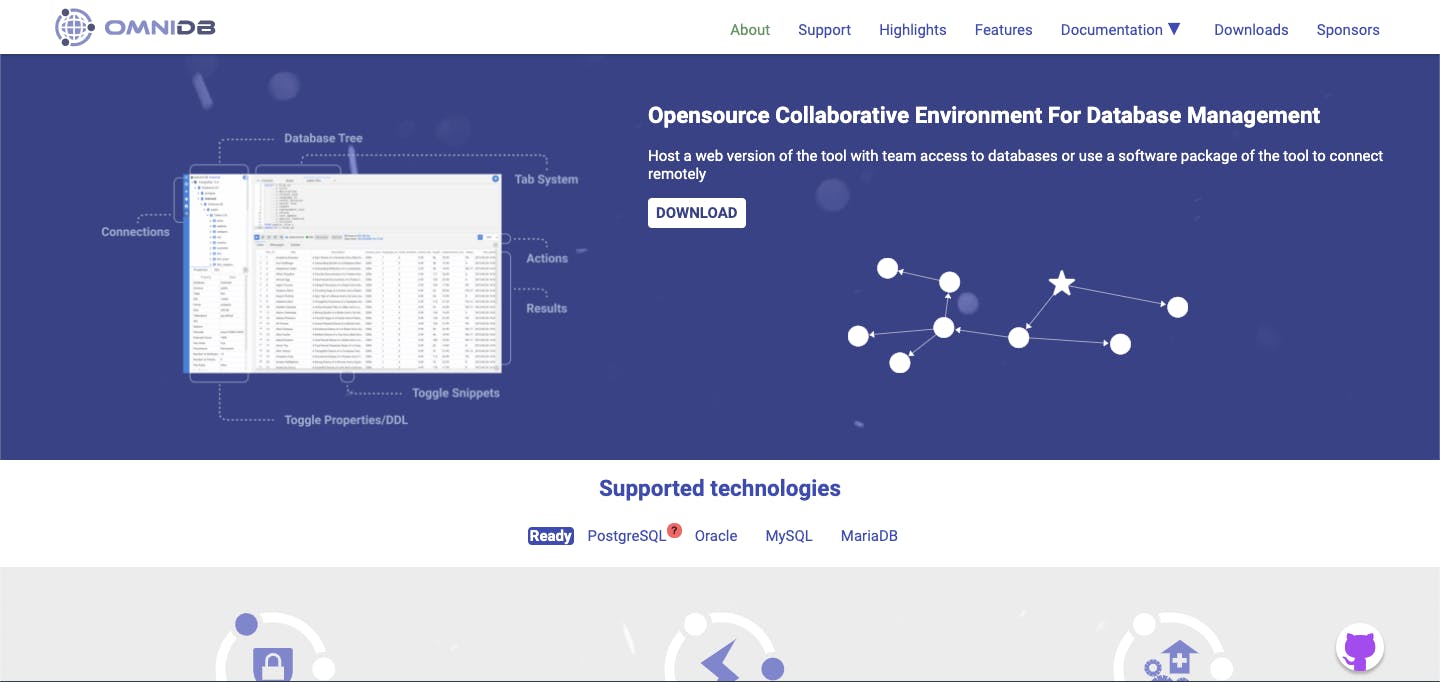Open the Support nav item
This screenshot has width=1440, height=682.
tap(825, 30)
